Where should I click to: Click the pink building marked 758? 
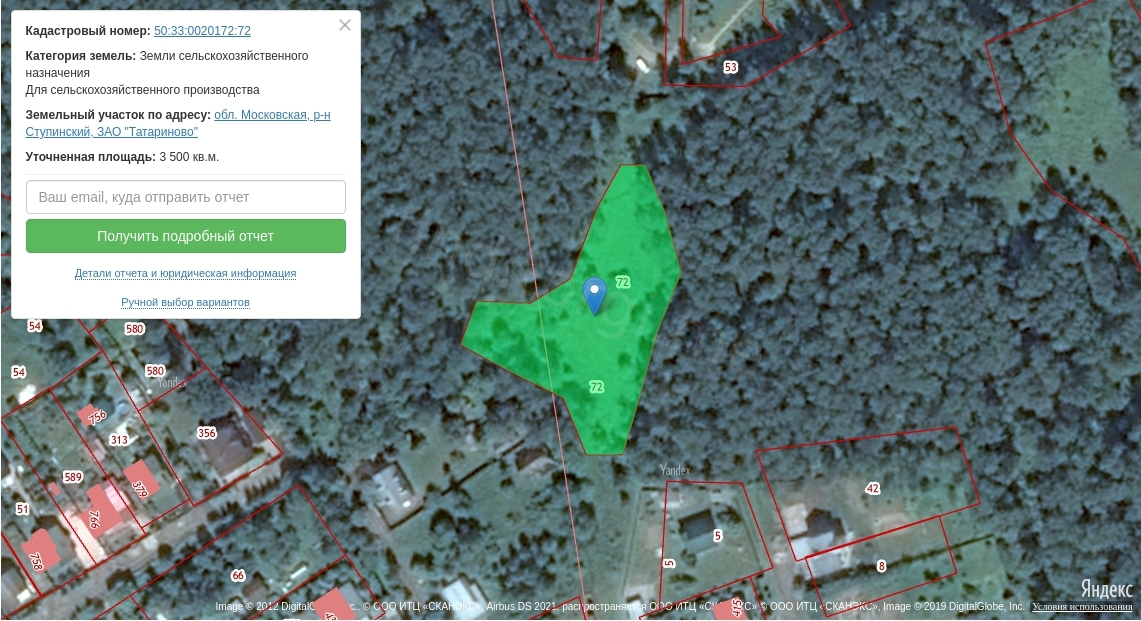click(37, 558)
